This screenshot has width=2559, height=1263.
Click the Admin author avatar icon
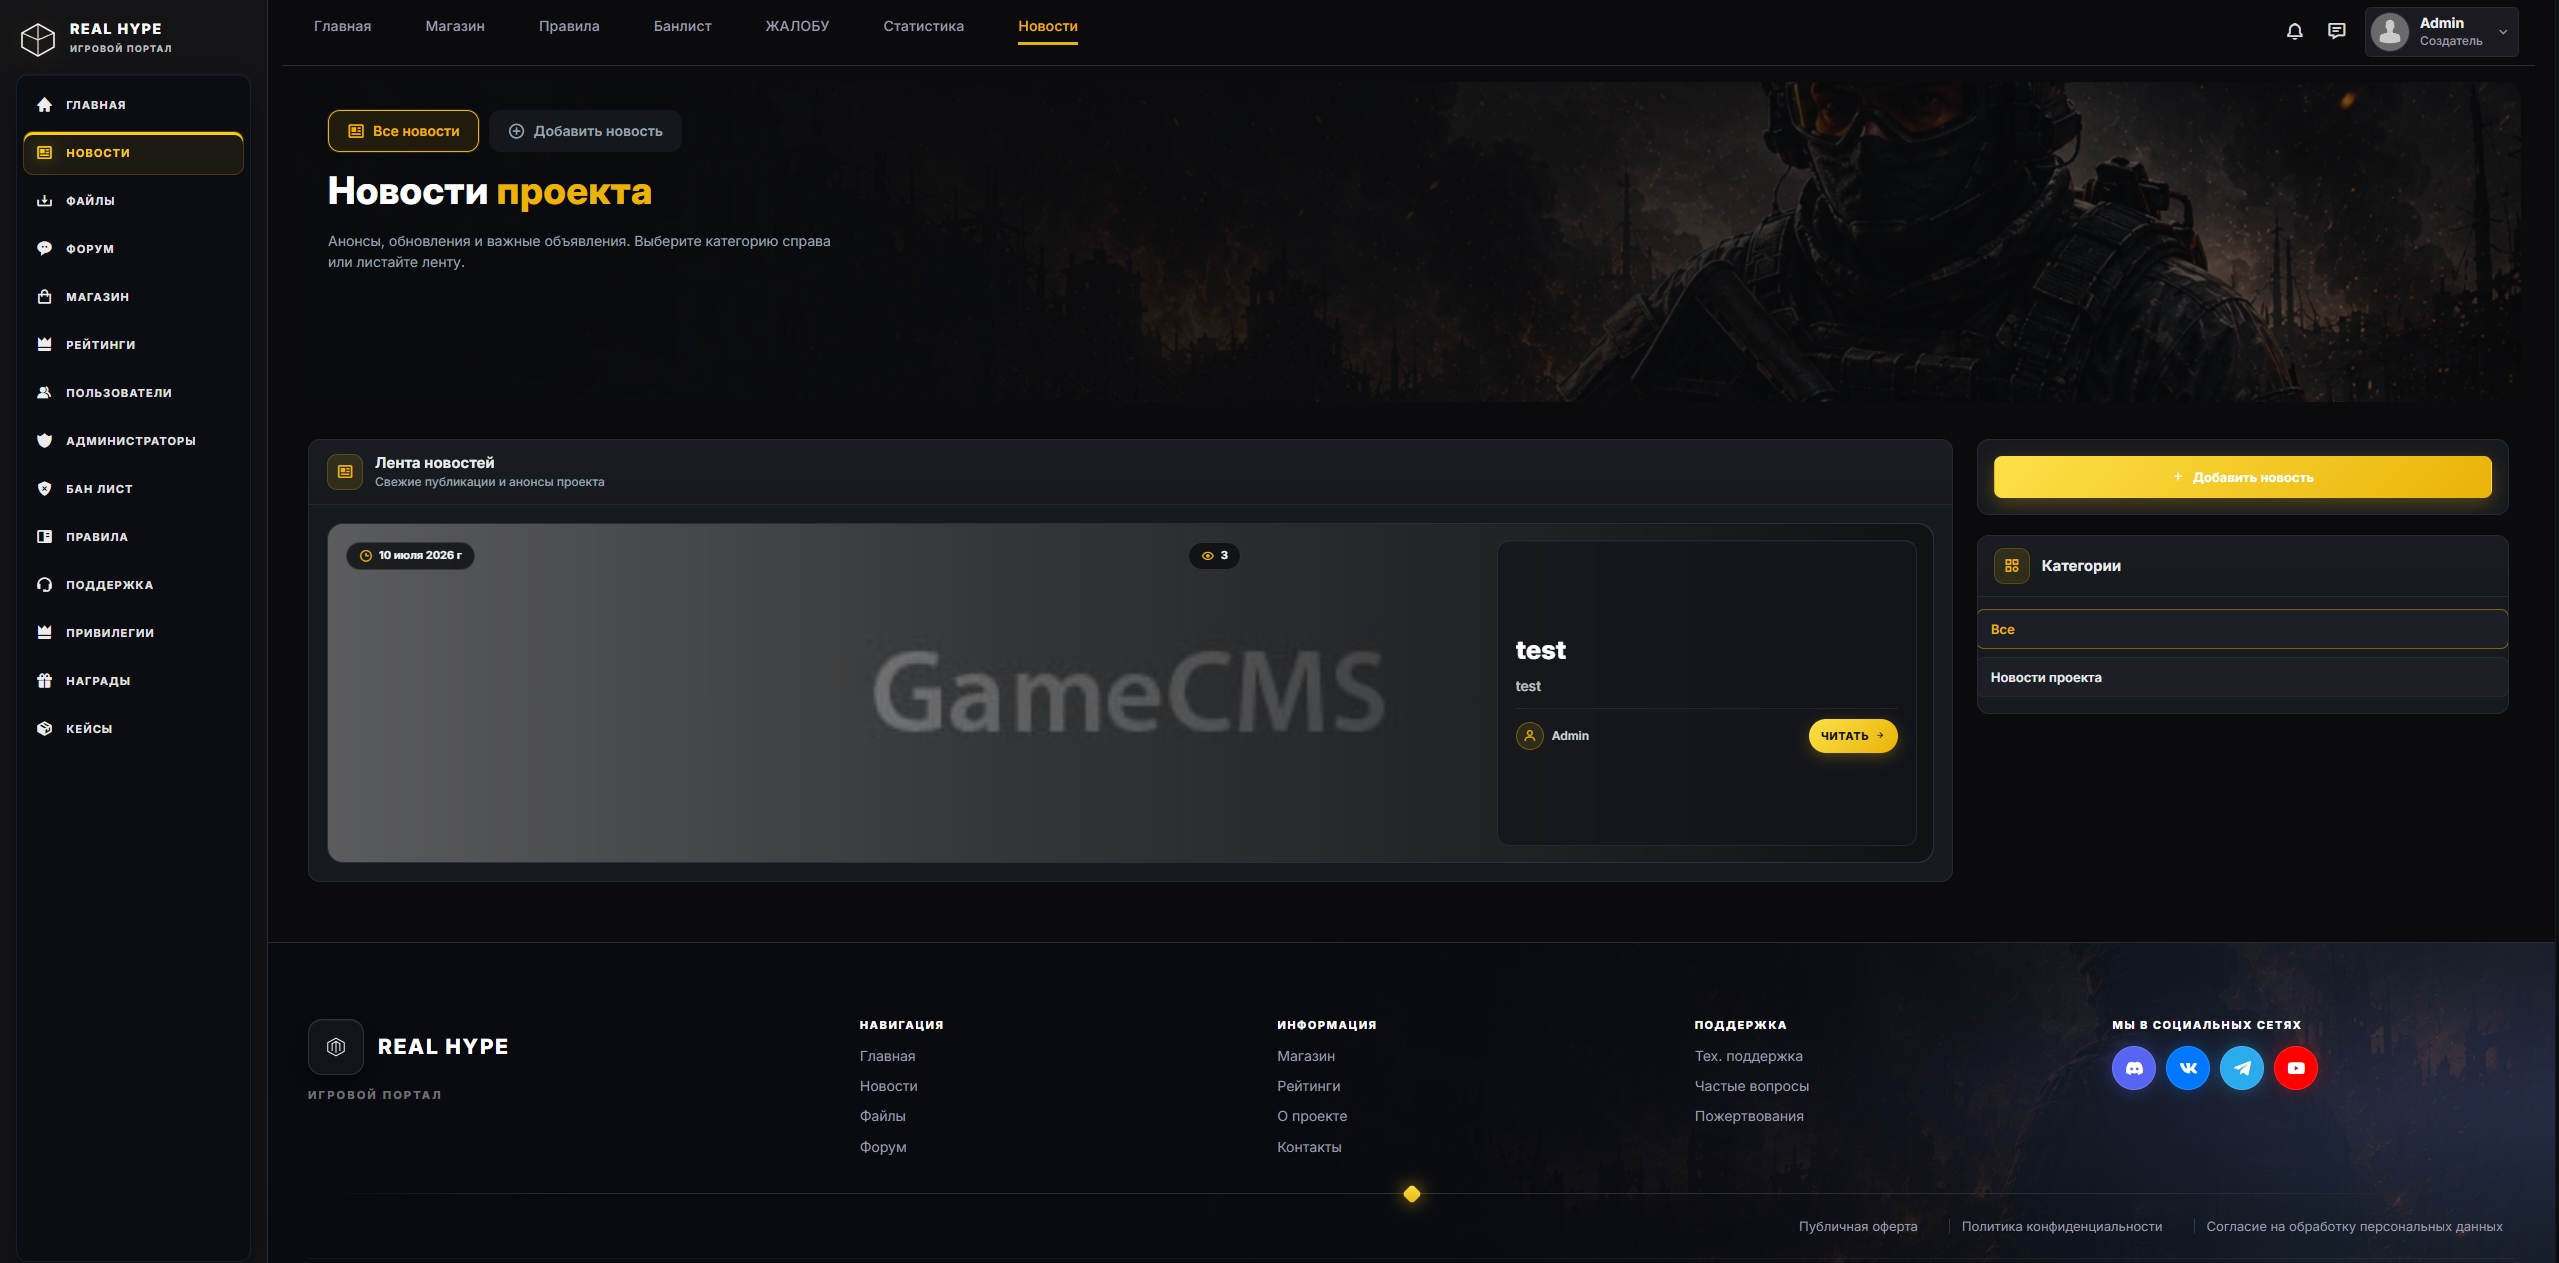pyautogui.click(x=1529, y=736)
